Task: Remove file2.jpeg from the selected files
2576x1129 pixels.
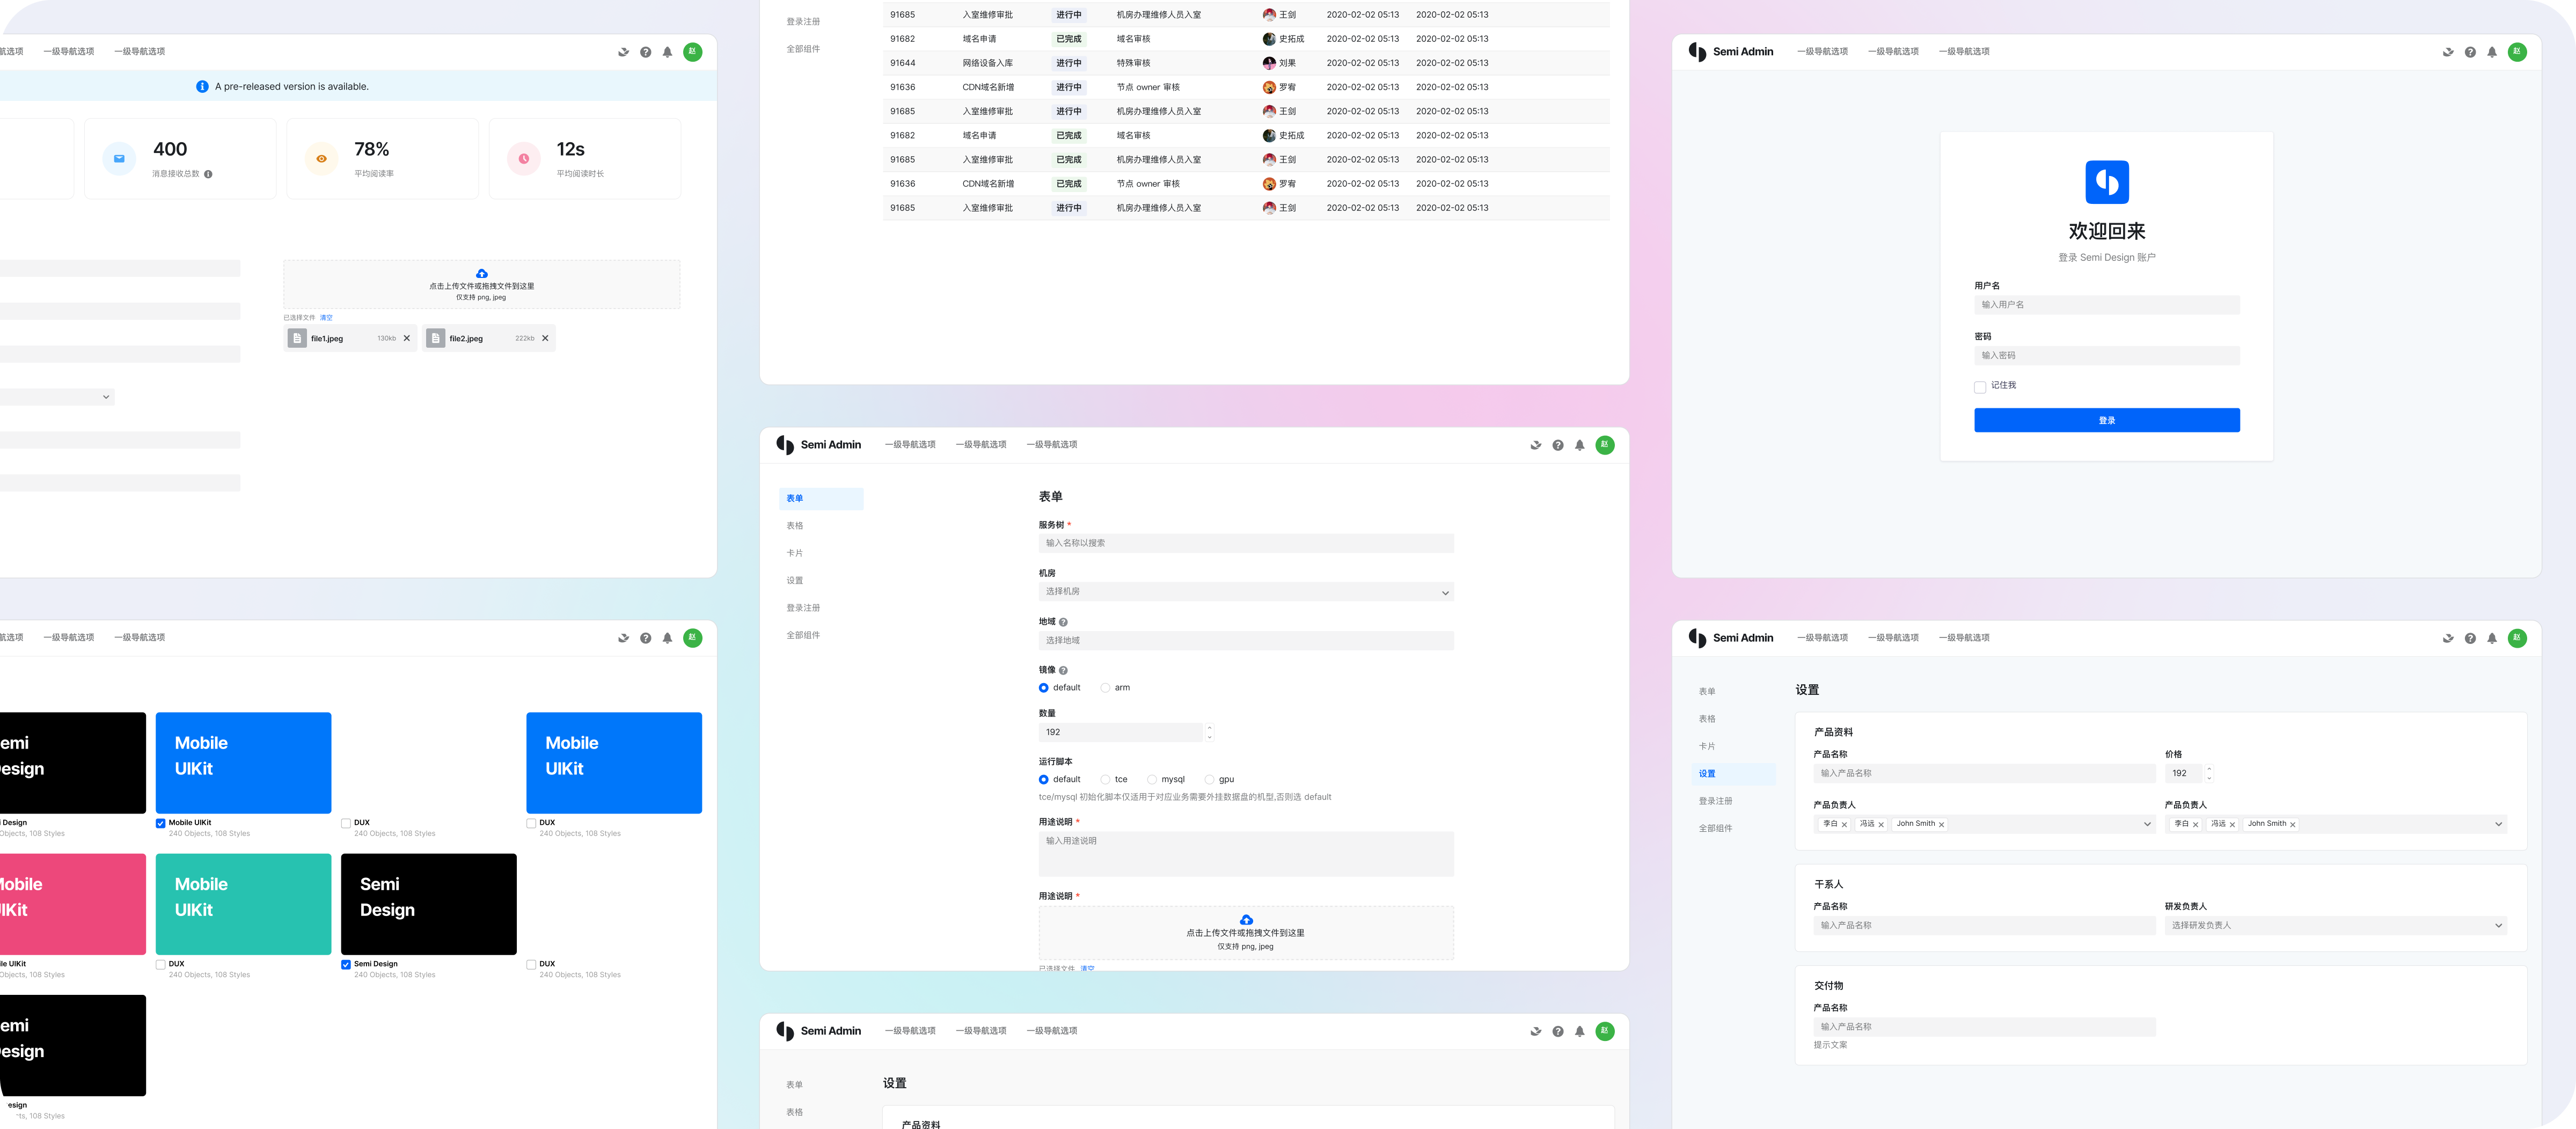Action: click(x=545, y=339)
